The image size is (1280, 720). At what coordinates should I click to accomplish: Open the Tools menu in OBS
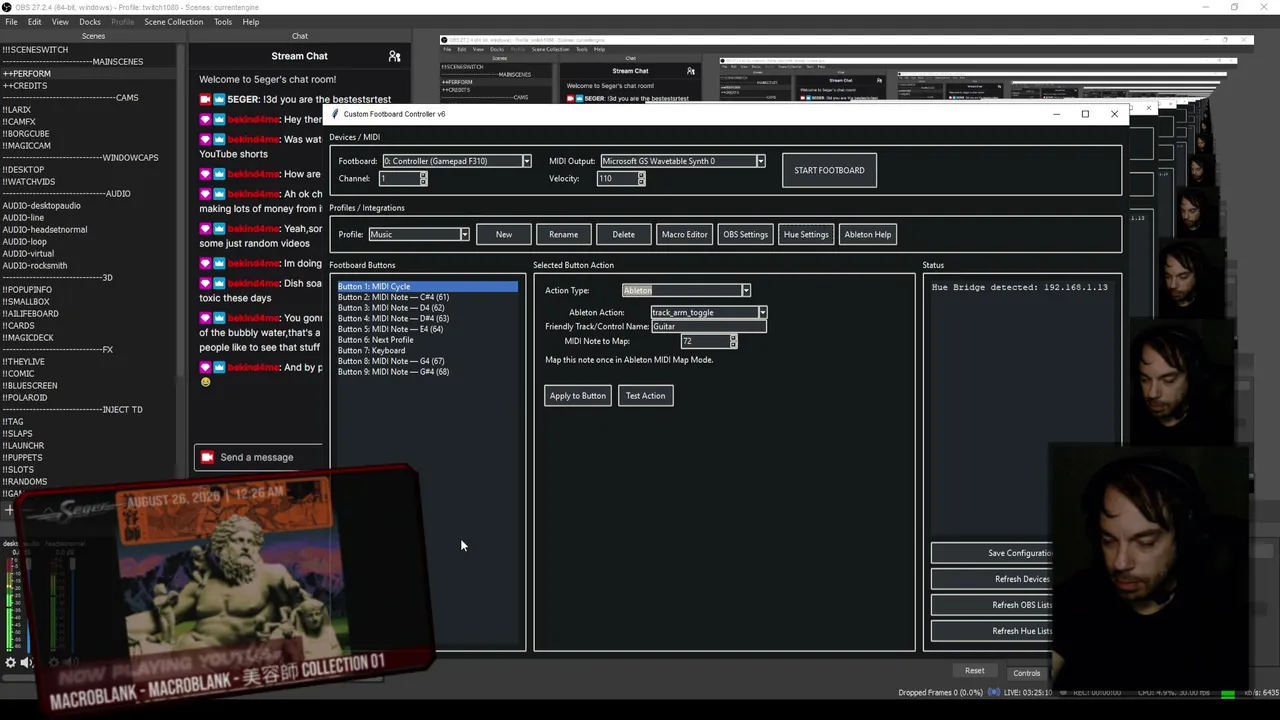click(x=223, y=22)
